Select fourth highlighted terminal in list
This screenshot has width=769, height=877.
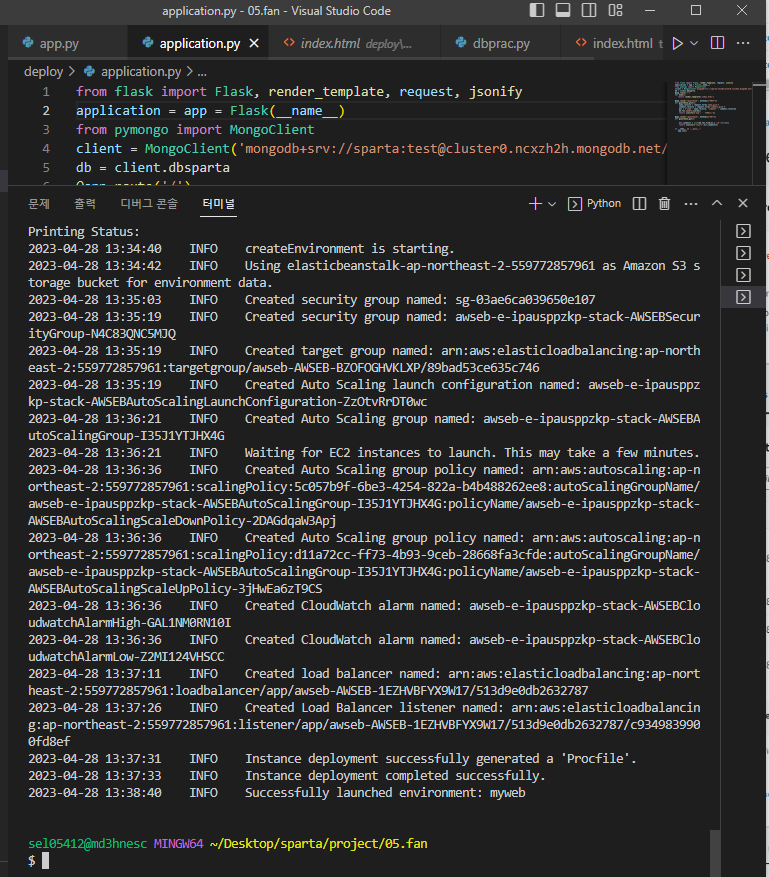[743, 296]
